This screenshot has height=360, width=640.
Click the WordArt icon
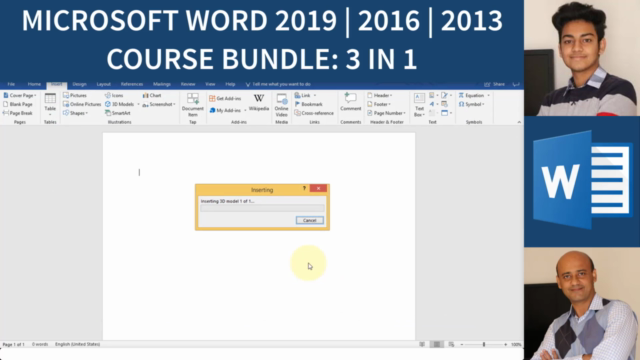tap(432, 104)
